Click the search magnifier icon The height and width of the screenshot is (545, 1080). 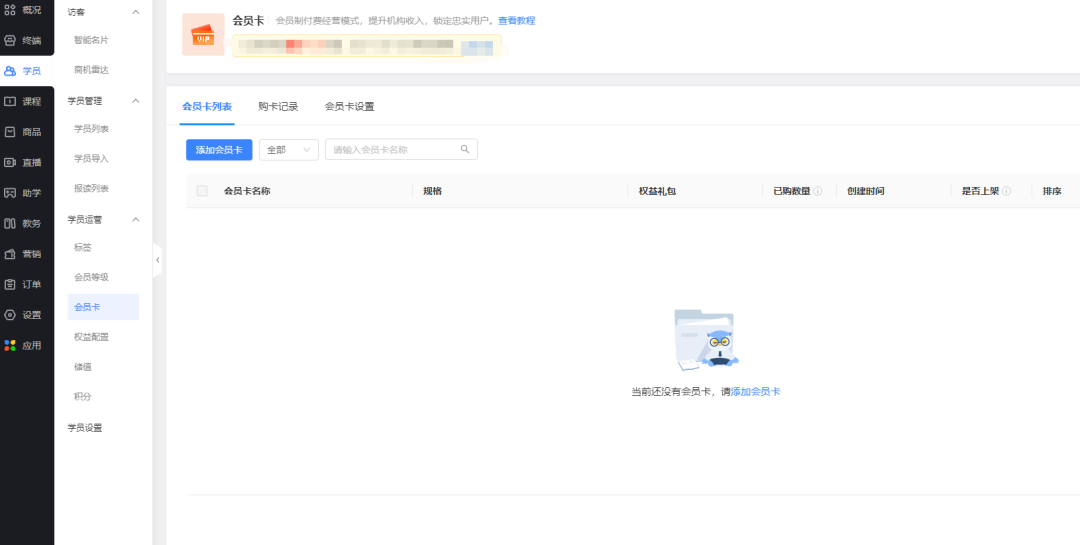(465, 149)
